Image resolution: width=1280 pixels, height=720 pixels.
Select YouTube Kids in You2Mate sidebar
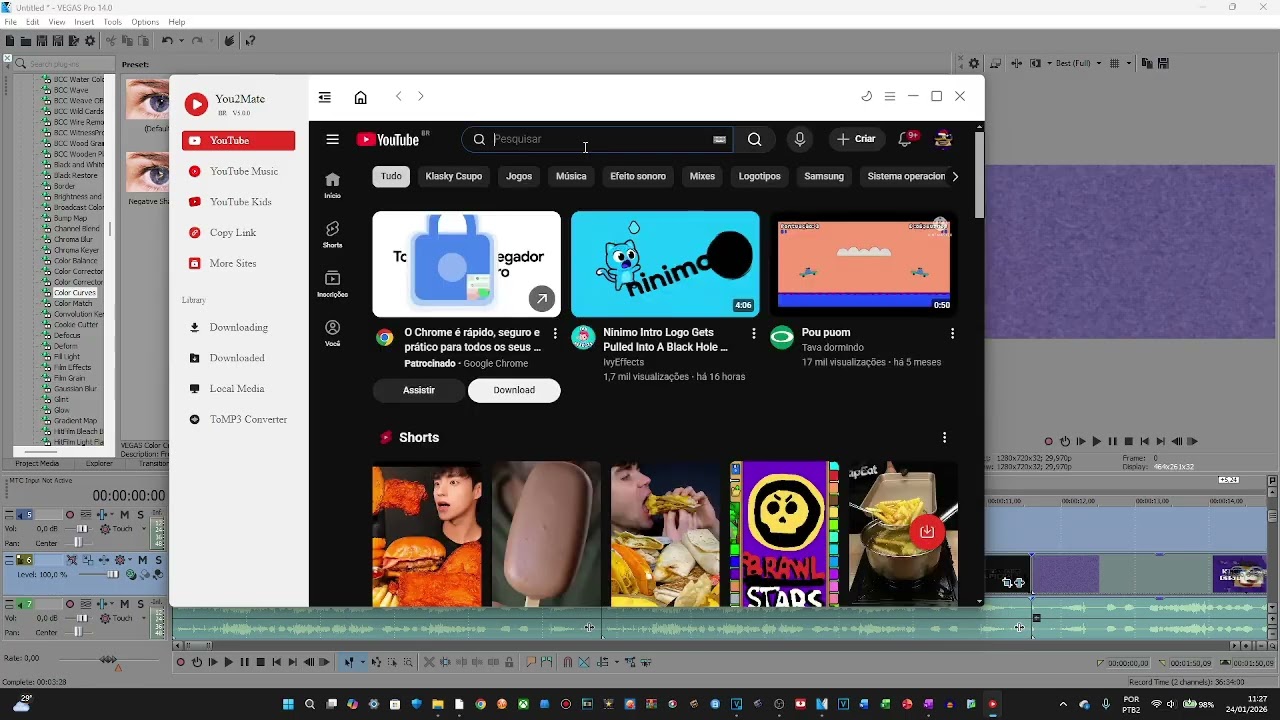[x=239, y=202]
